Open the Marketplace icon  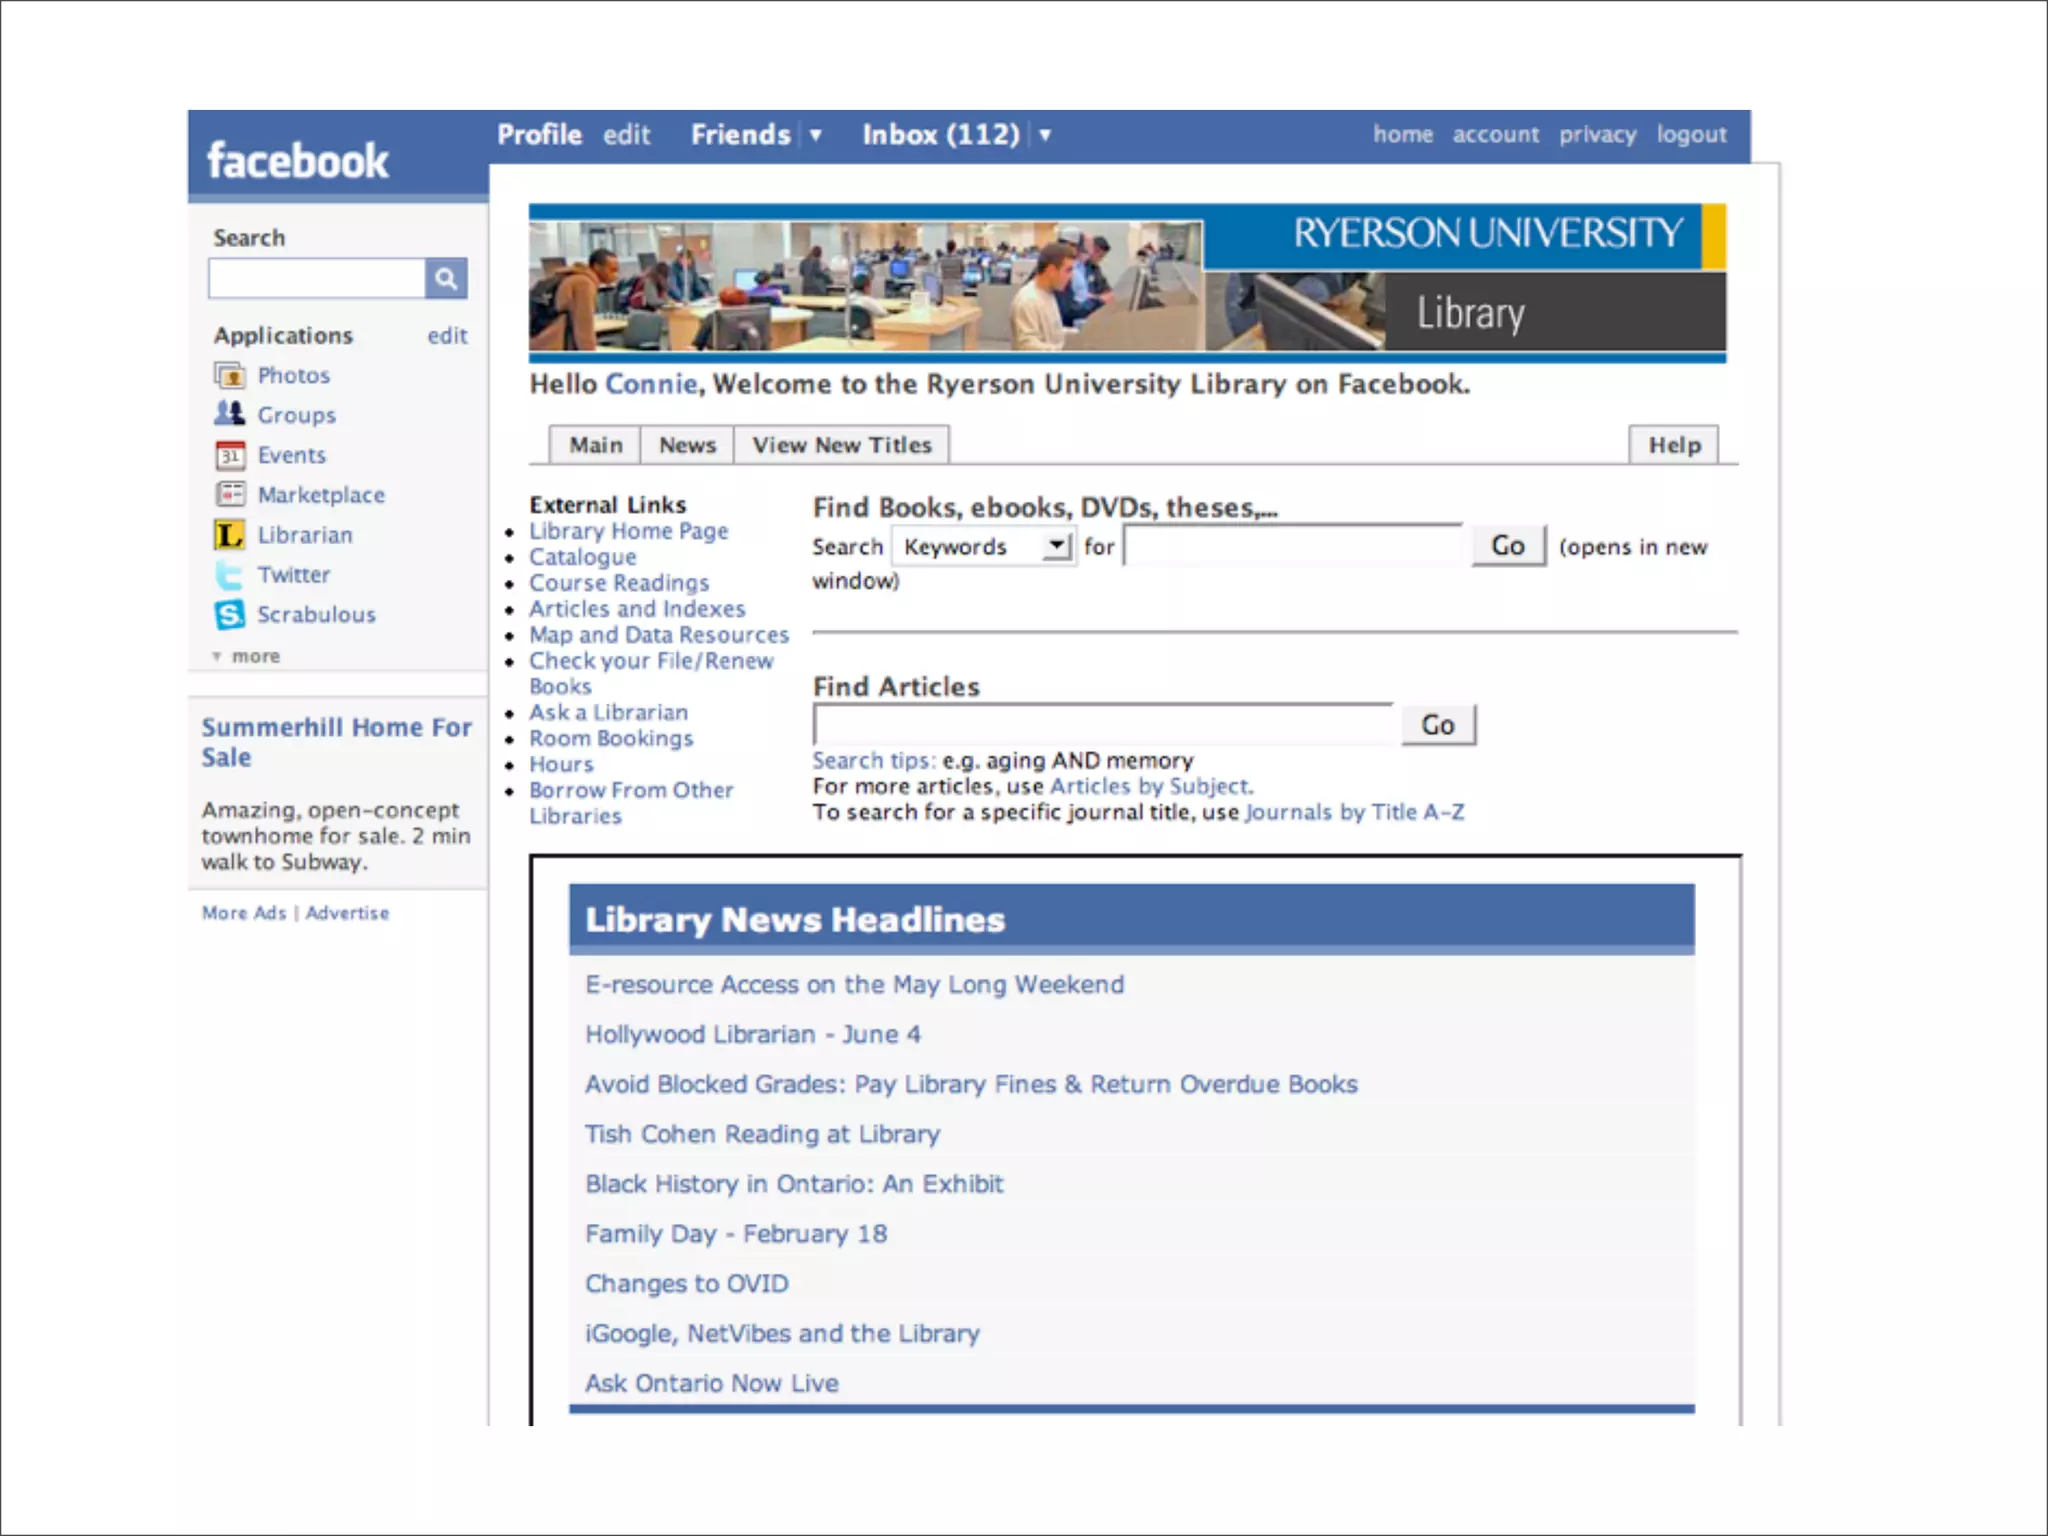pos(230,494)
